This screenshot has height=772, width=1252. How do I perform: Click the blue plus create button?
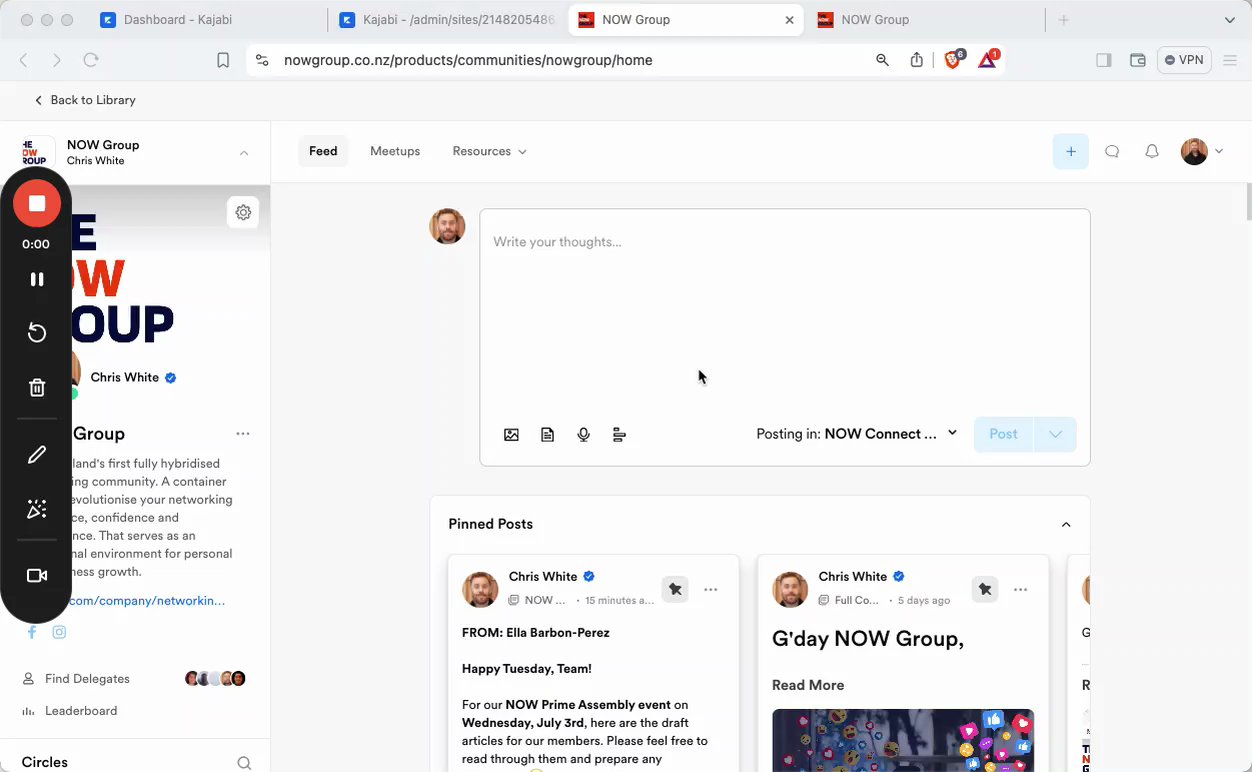coord(1070,152)
